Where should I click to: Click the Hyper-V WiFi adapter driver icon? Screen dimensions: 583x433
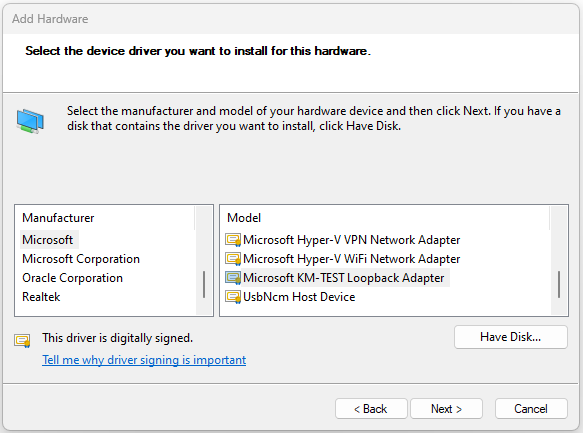(233, 259)
